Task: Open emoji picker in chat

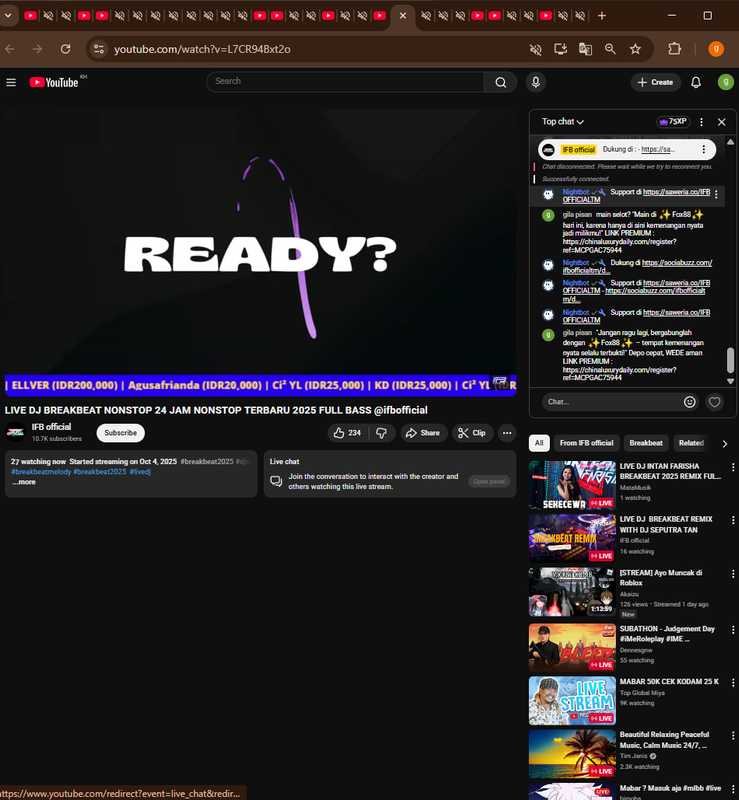Action: coord(689,402)
